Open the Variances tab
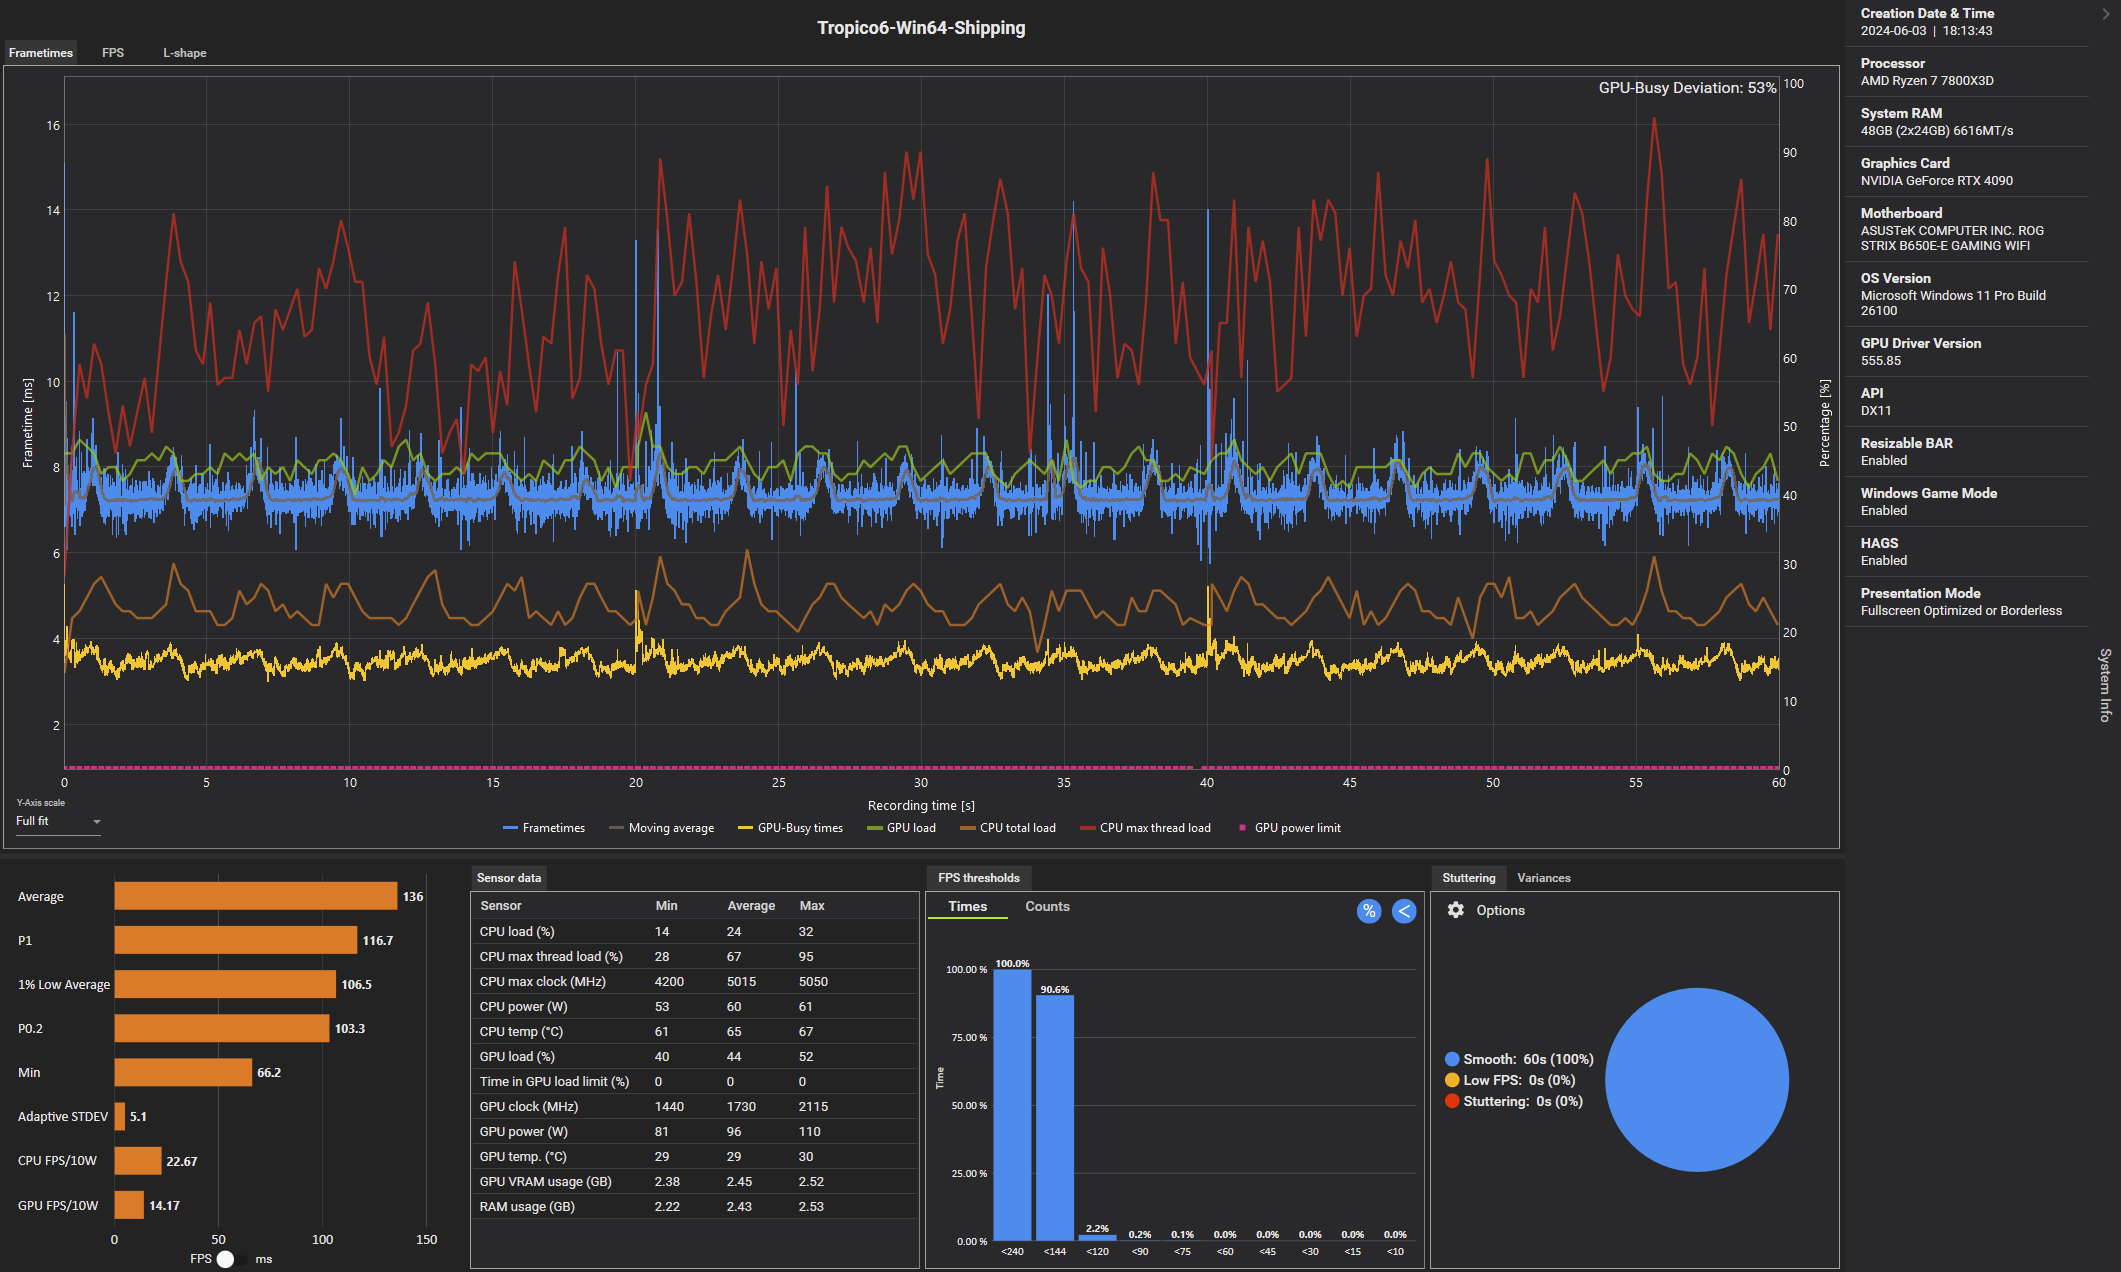This screenshot has height=1272, width=2121. pyautogui.click(x=1543, y=878)
